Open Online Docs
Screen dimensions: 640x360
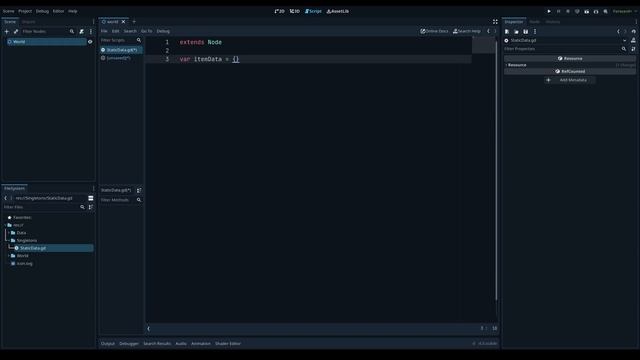coord(434,31)
